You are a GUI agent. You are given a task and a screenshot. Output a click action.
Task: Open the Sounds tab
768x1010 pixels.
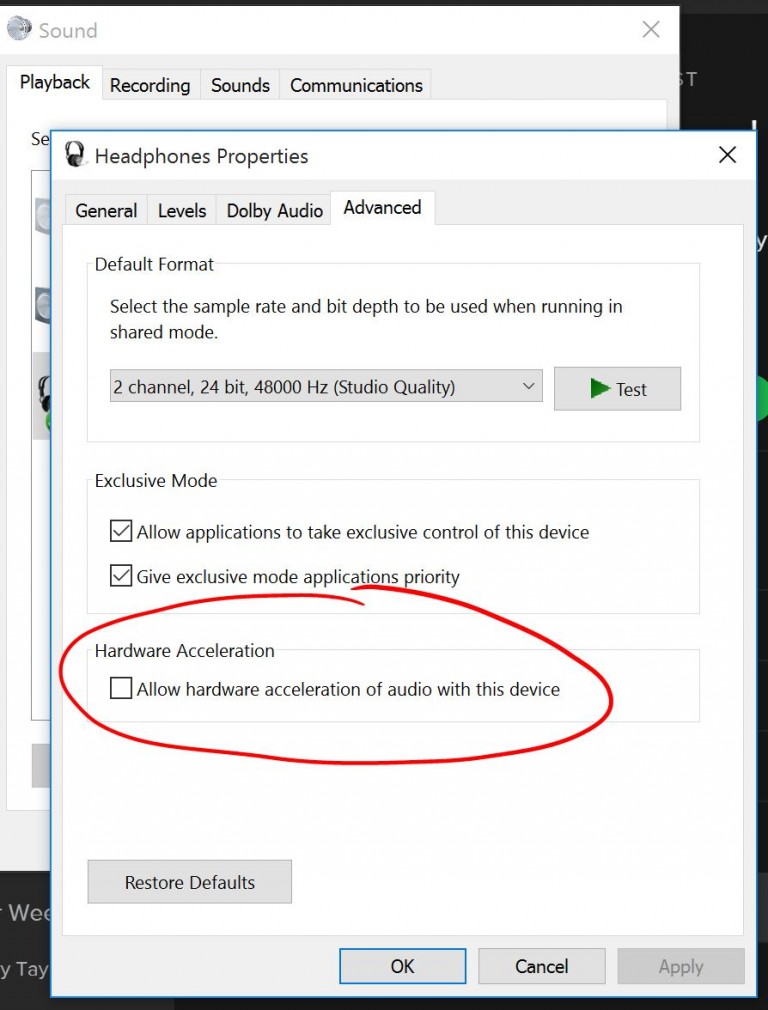point(239,86)
